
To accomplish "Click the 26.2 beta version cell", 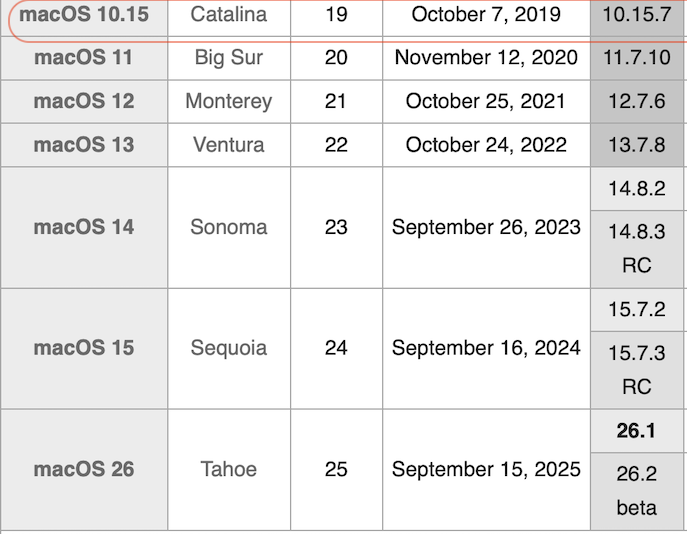I will pos(637,492).
